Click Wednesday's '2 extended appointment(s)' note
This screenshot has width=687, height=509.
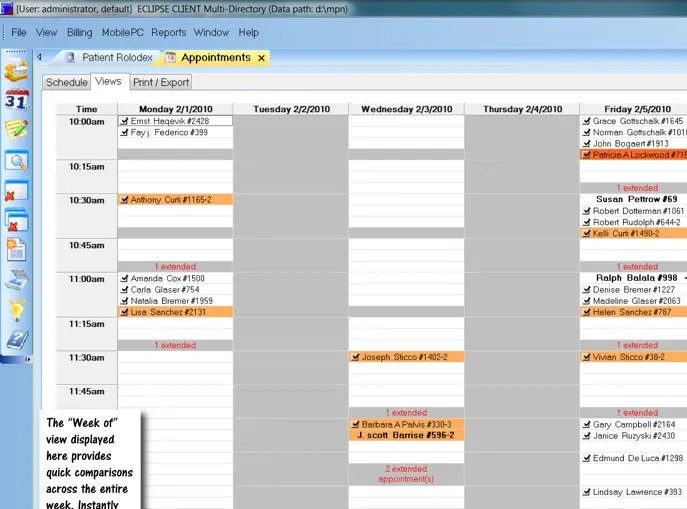click(407, 474)
